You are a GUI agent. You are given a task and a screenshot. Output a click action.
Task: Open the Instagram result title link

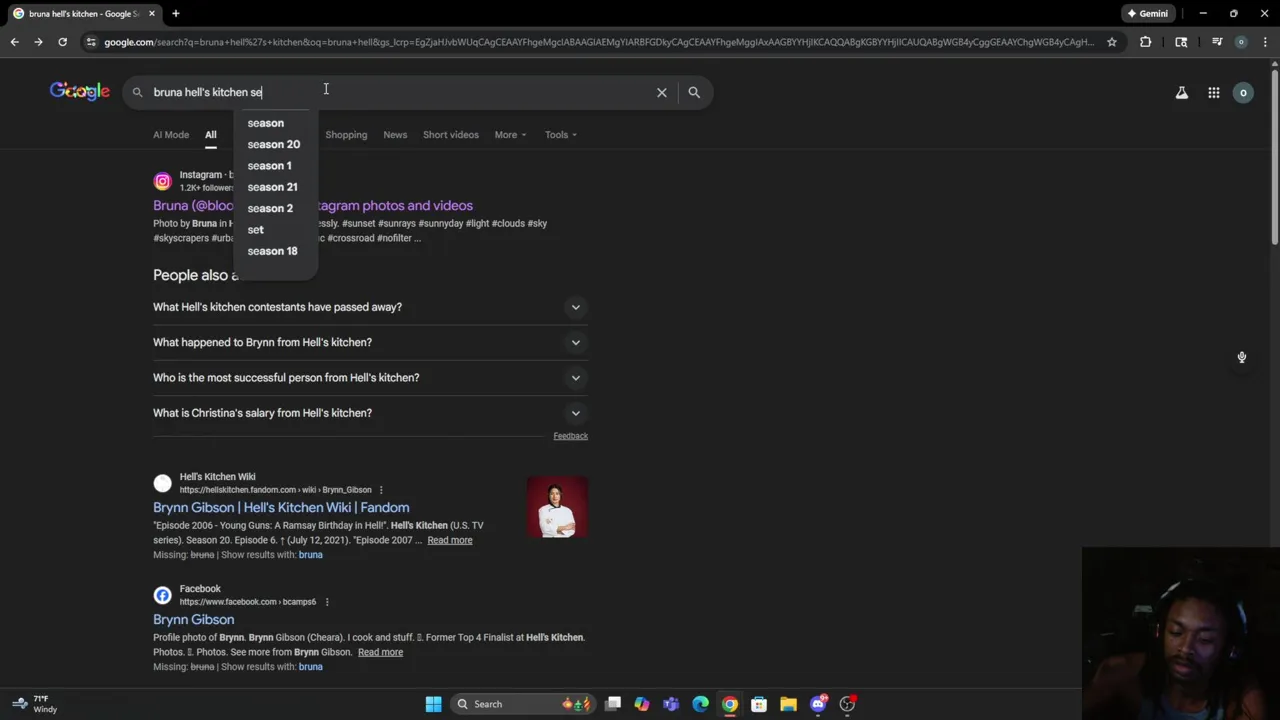(313, 205)
